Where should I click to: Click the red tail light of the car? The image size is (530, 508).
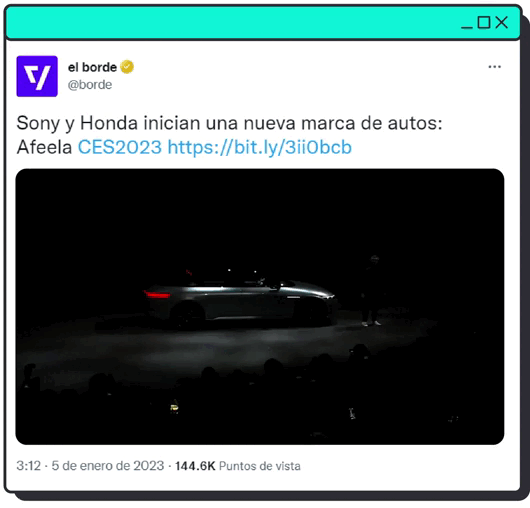pyautogui.click(x=158, y=295)
